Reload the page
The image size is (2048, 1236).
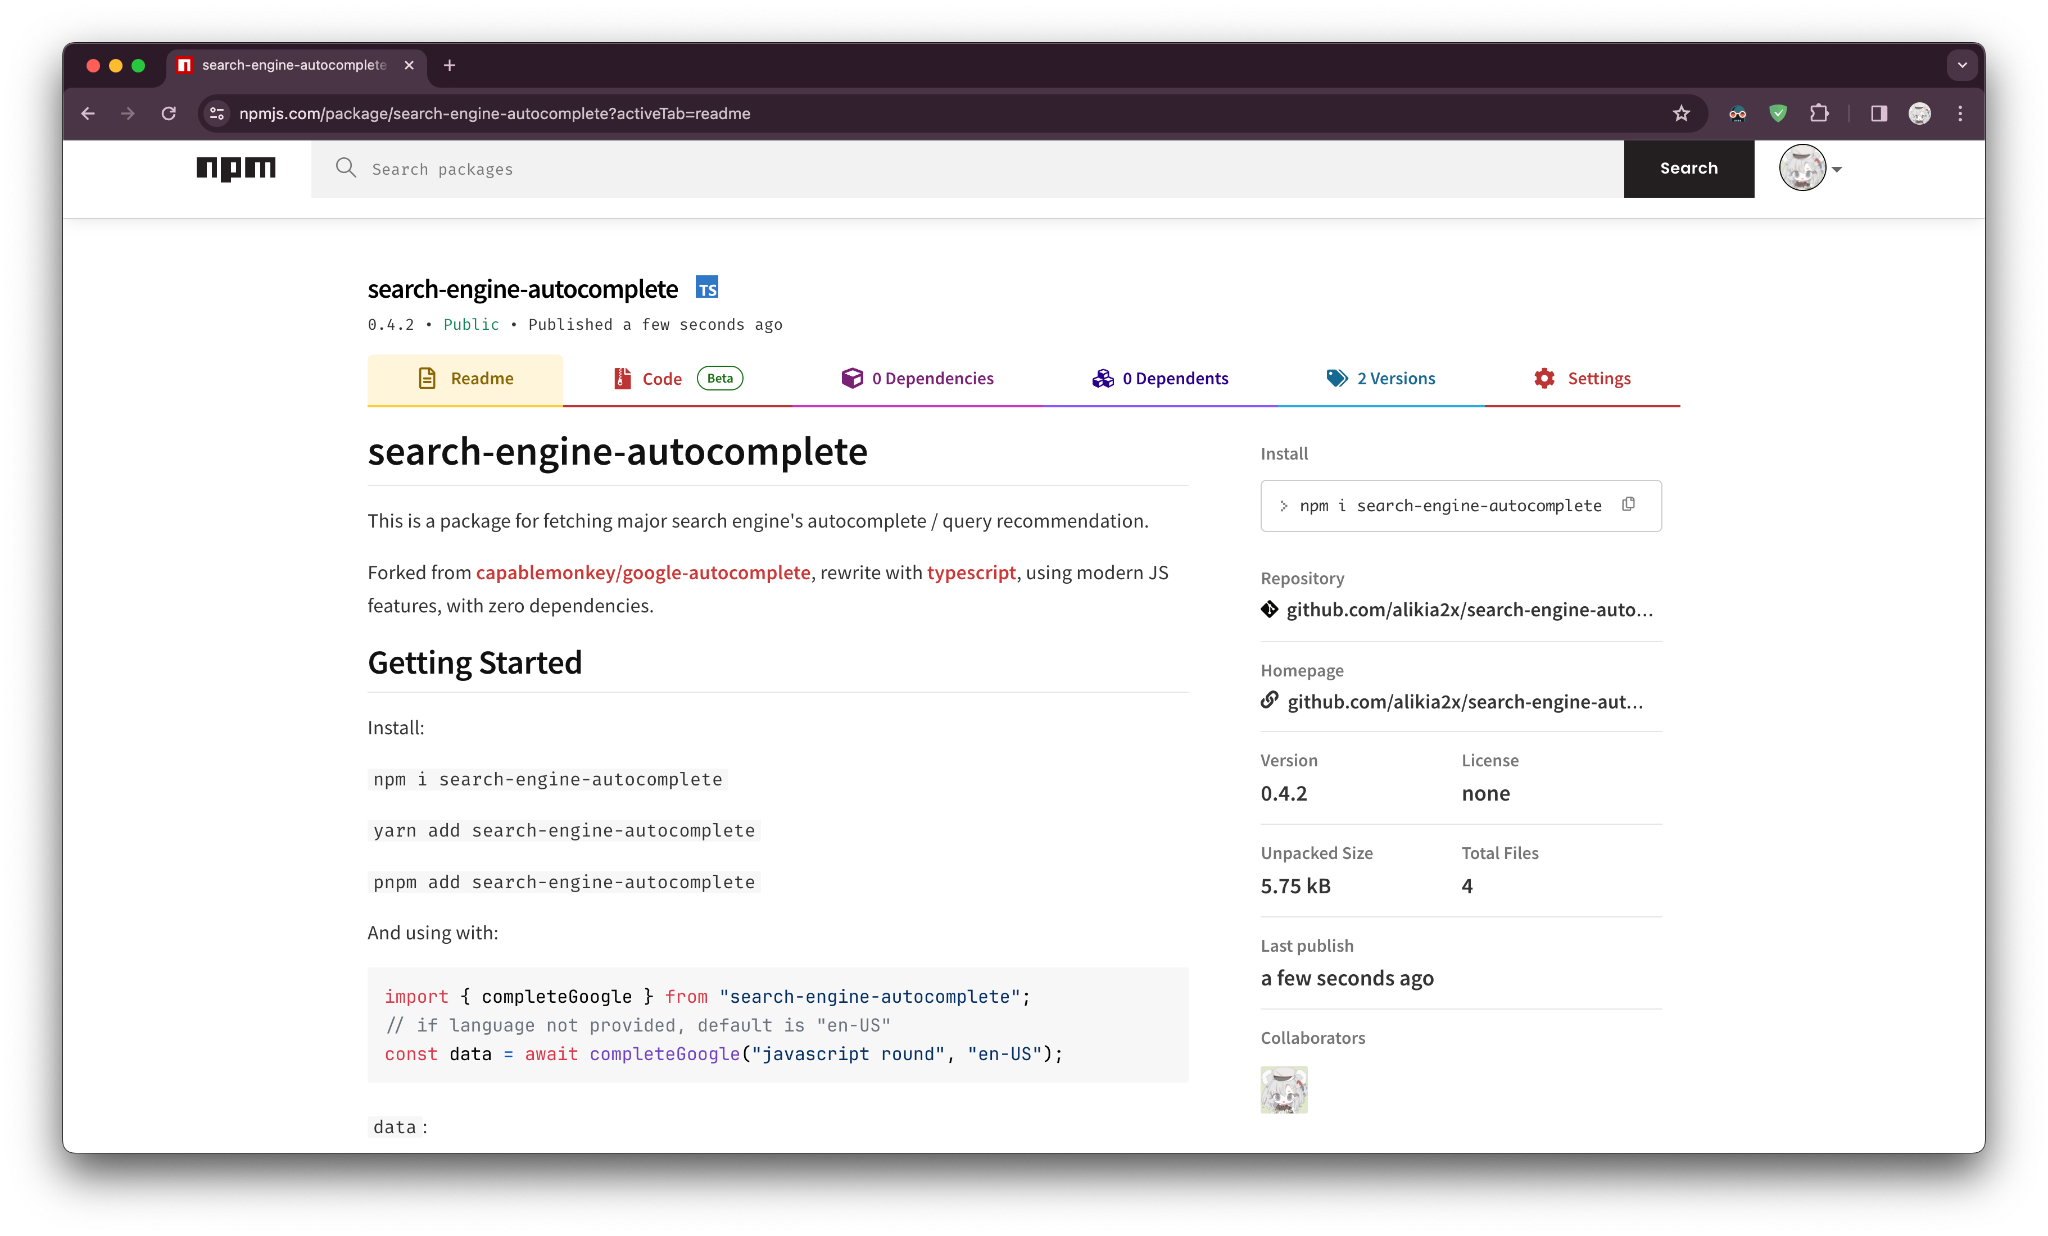tap(169, 114)
